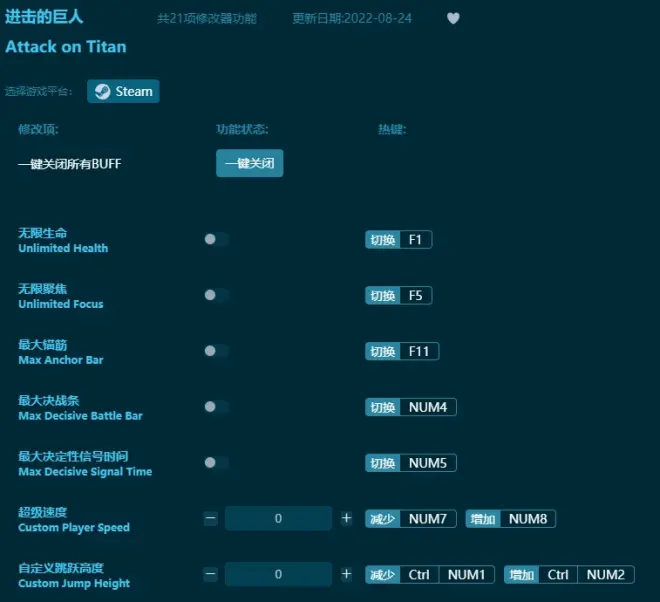The width and height of the screenshot is (660, 602).
Task: Click the Custom Player Speed value field
Action: click(278, 519)
